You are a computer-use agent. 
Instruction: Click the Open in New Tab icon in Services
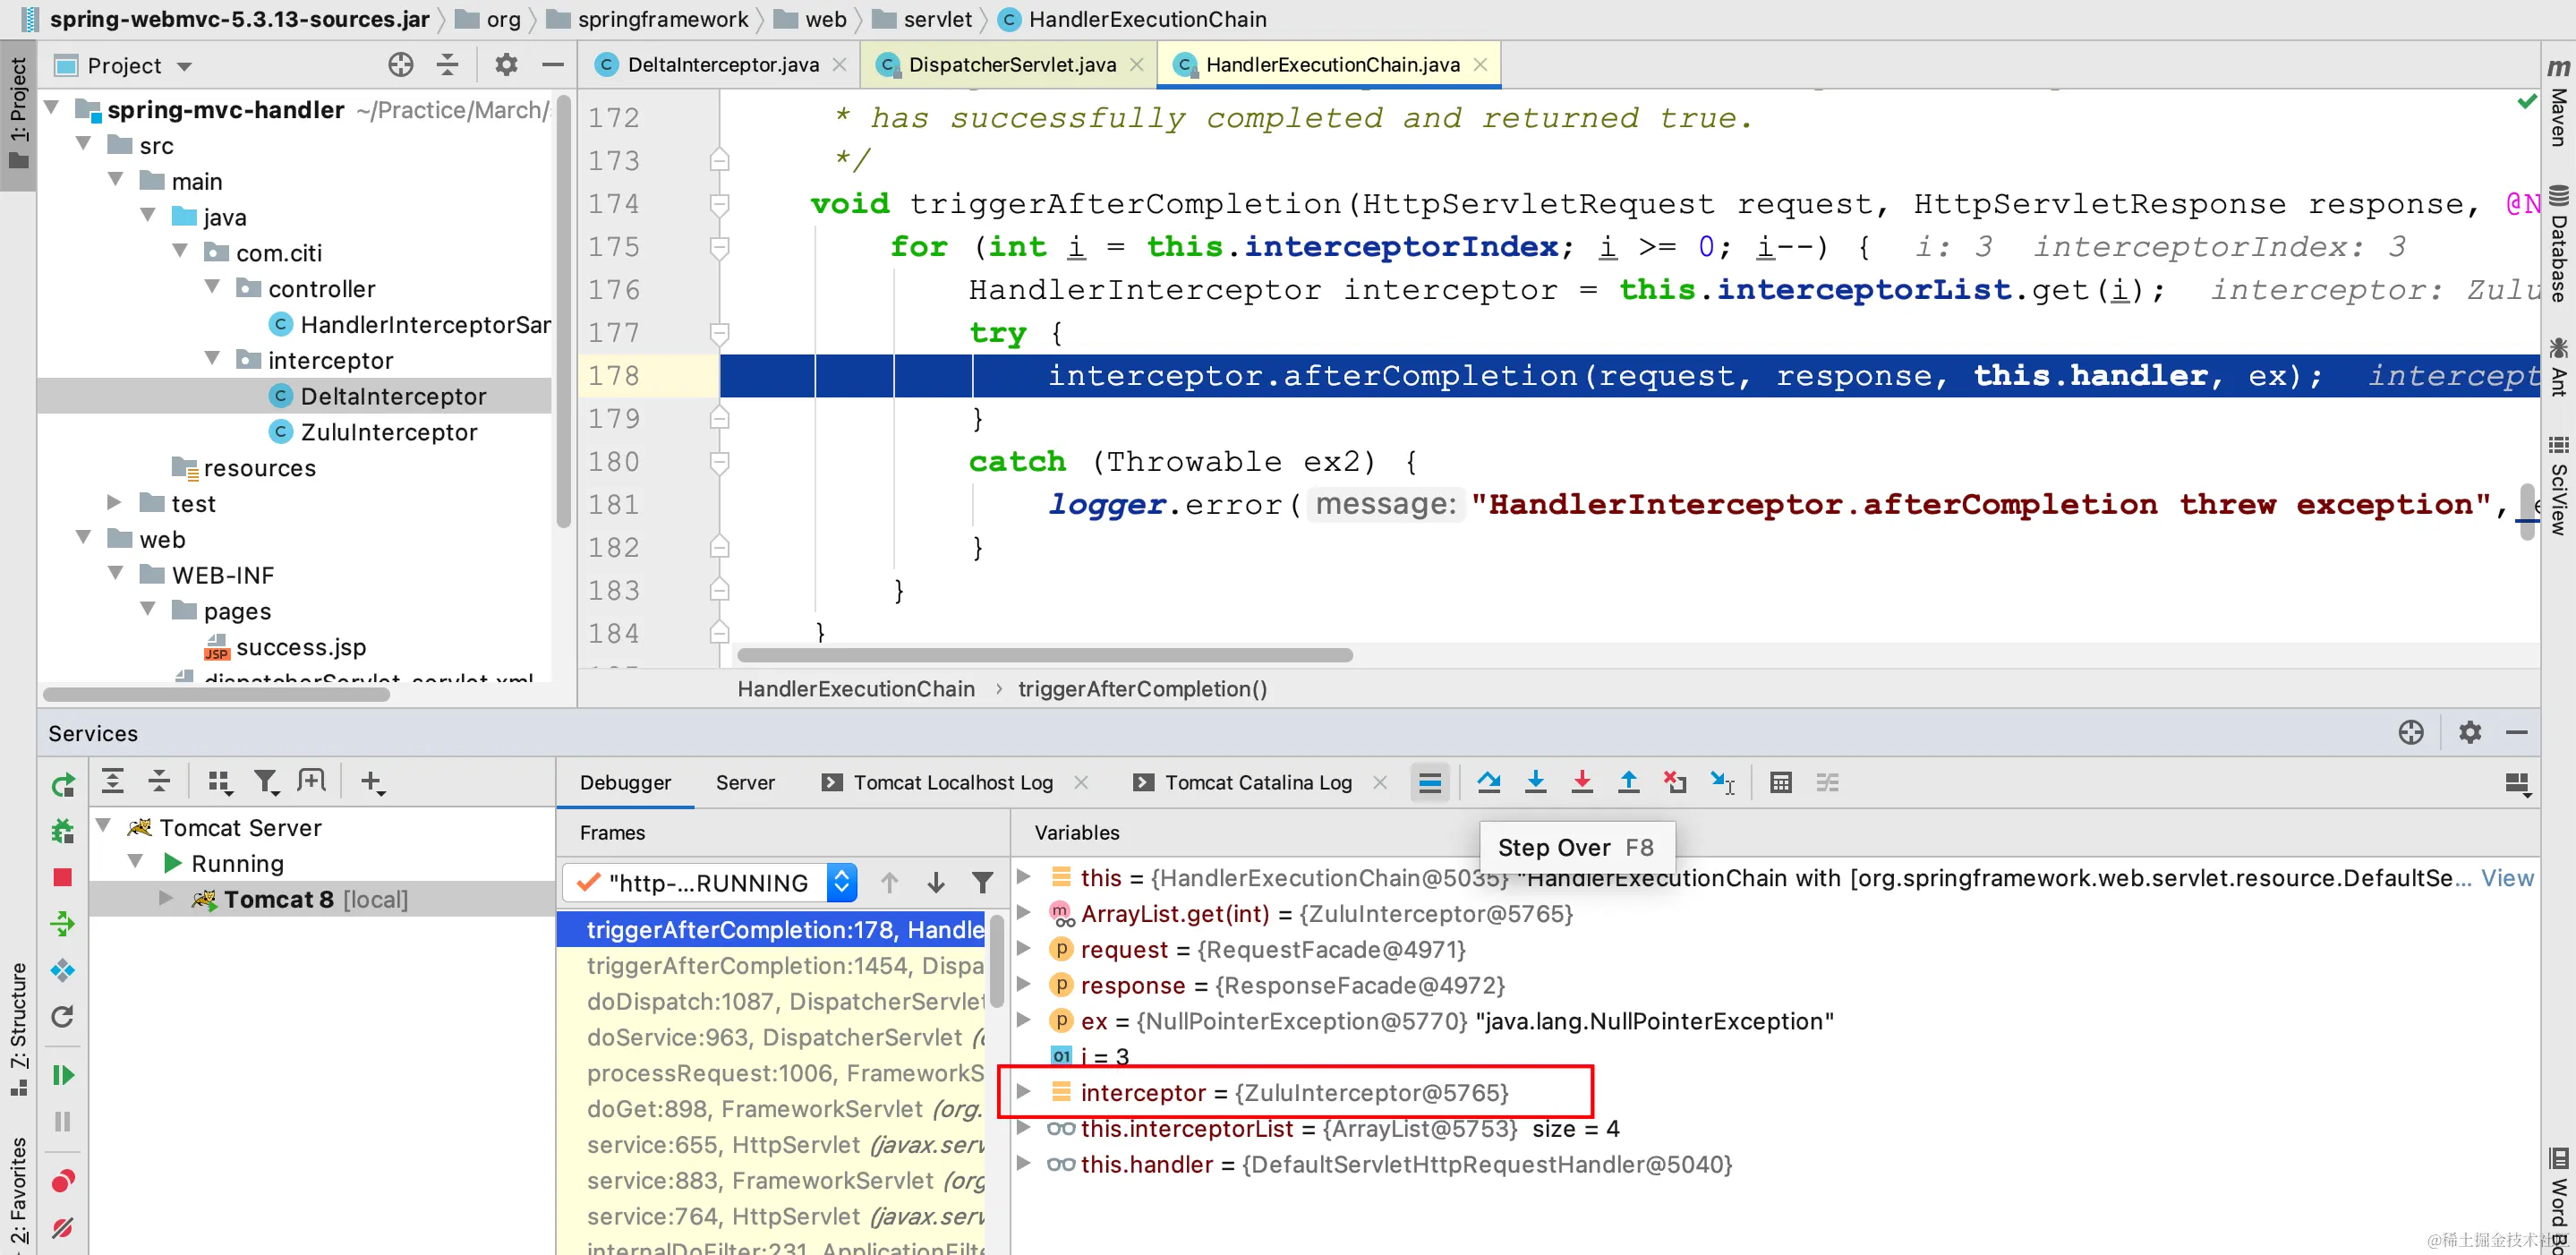click(x=312, y=781)
